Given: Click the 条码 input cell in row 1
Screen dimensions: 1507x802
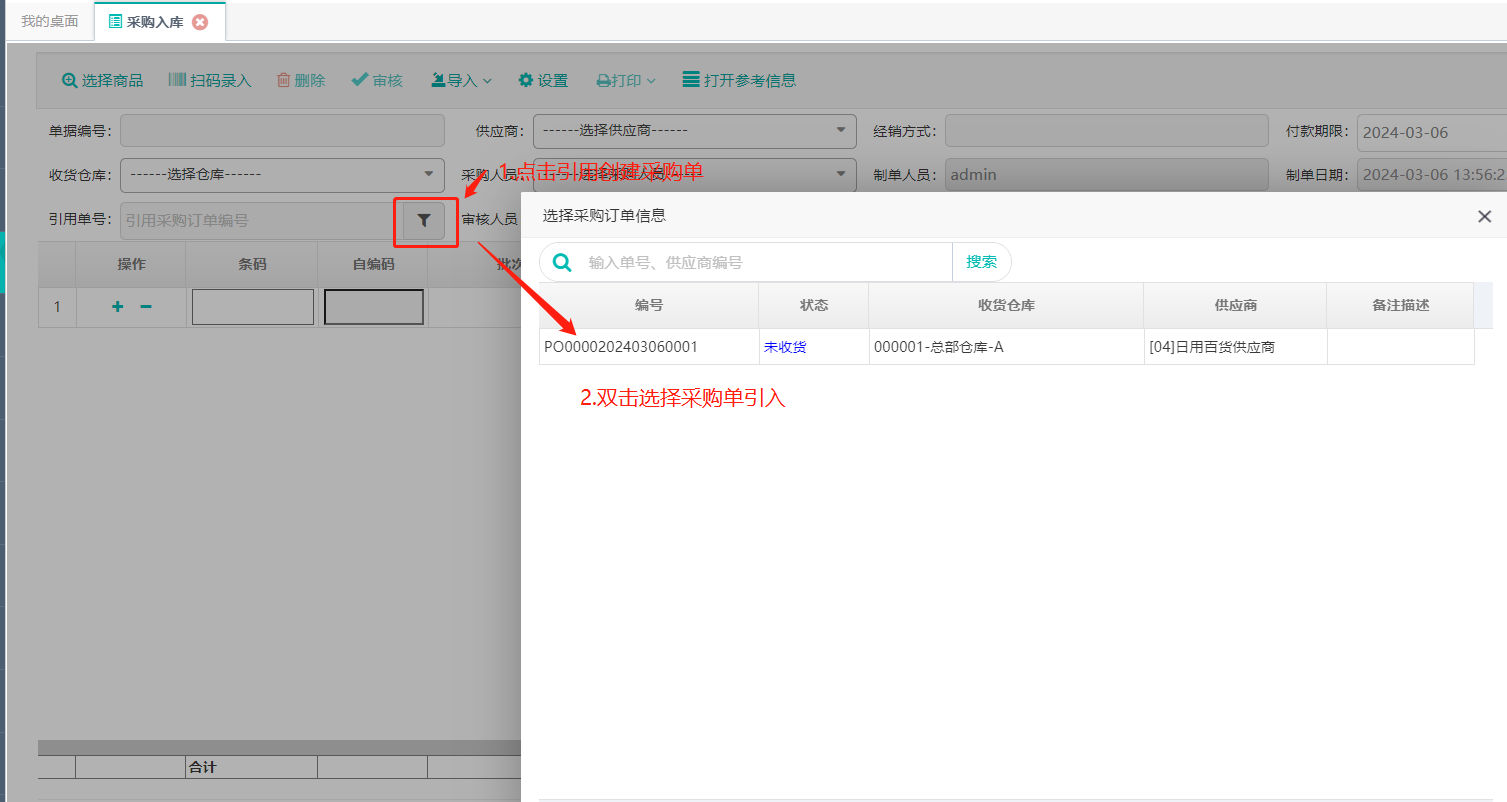Looking at the screenshot, I should click(253, 307).
